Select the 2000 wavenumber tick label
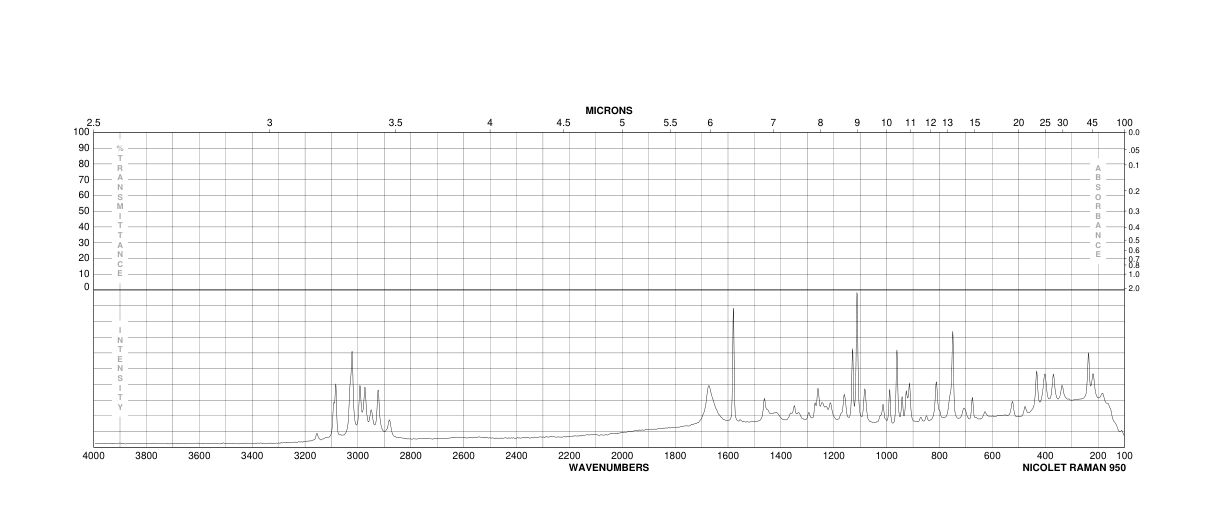The image size is (1224, 528). tap(622, 456)
